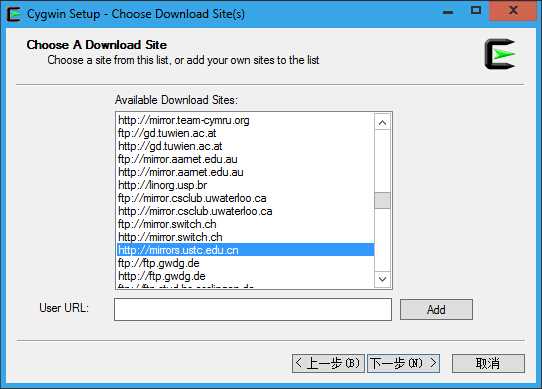Click the scrollbar thumb of site list
The image size is (542, 389).
click(382, 201)
